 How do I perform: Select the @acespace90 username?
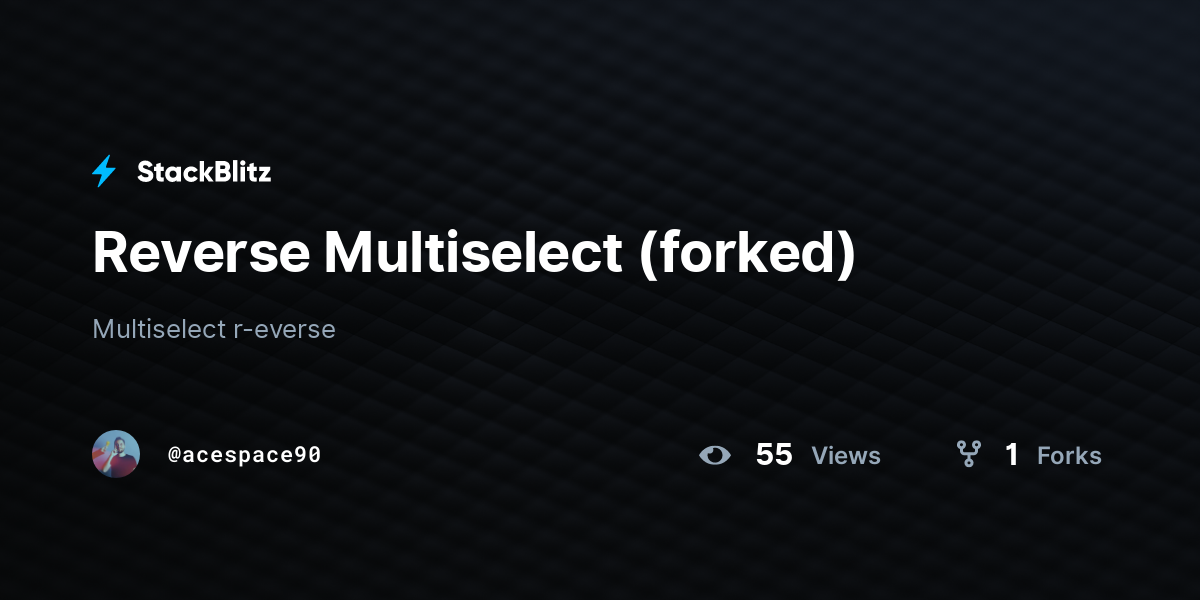pos(244,454)
